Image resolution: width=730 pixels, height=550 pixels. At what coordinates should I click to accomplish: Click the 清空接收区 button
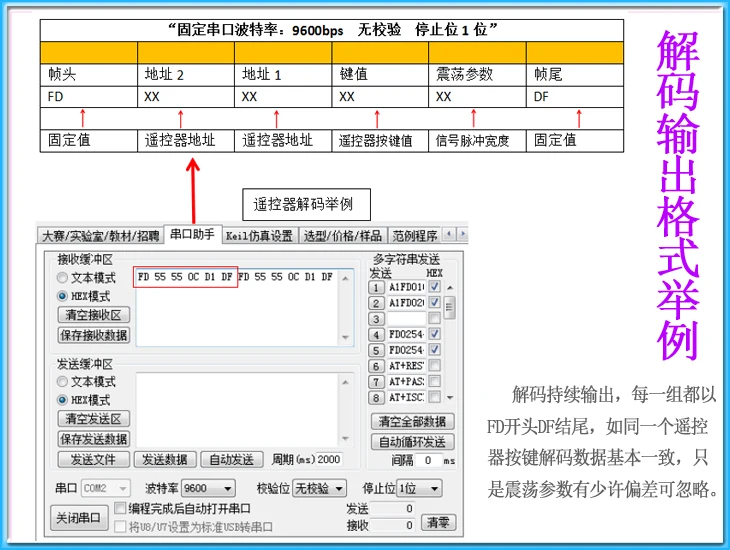coord(94,315)
